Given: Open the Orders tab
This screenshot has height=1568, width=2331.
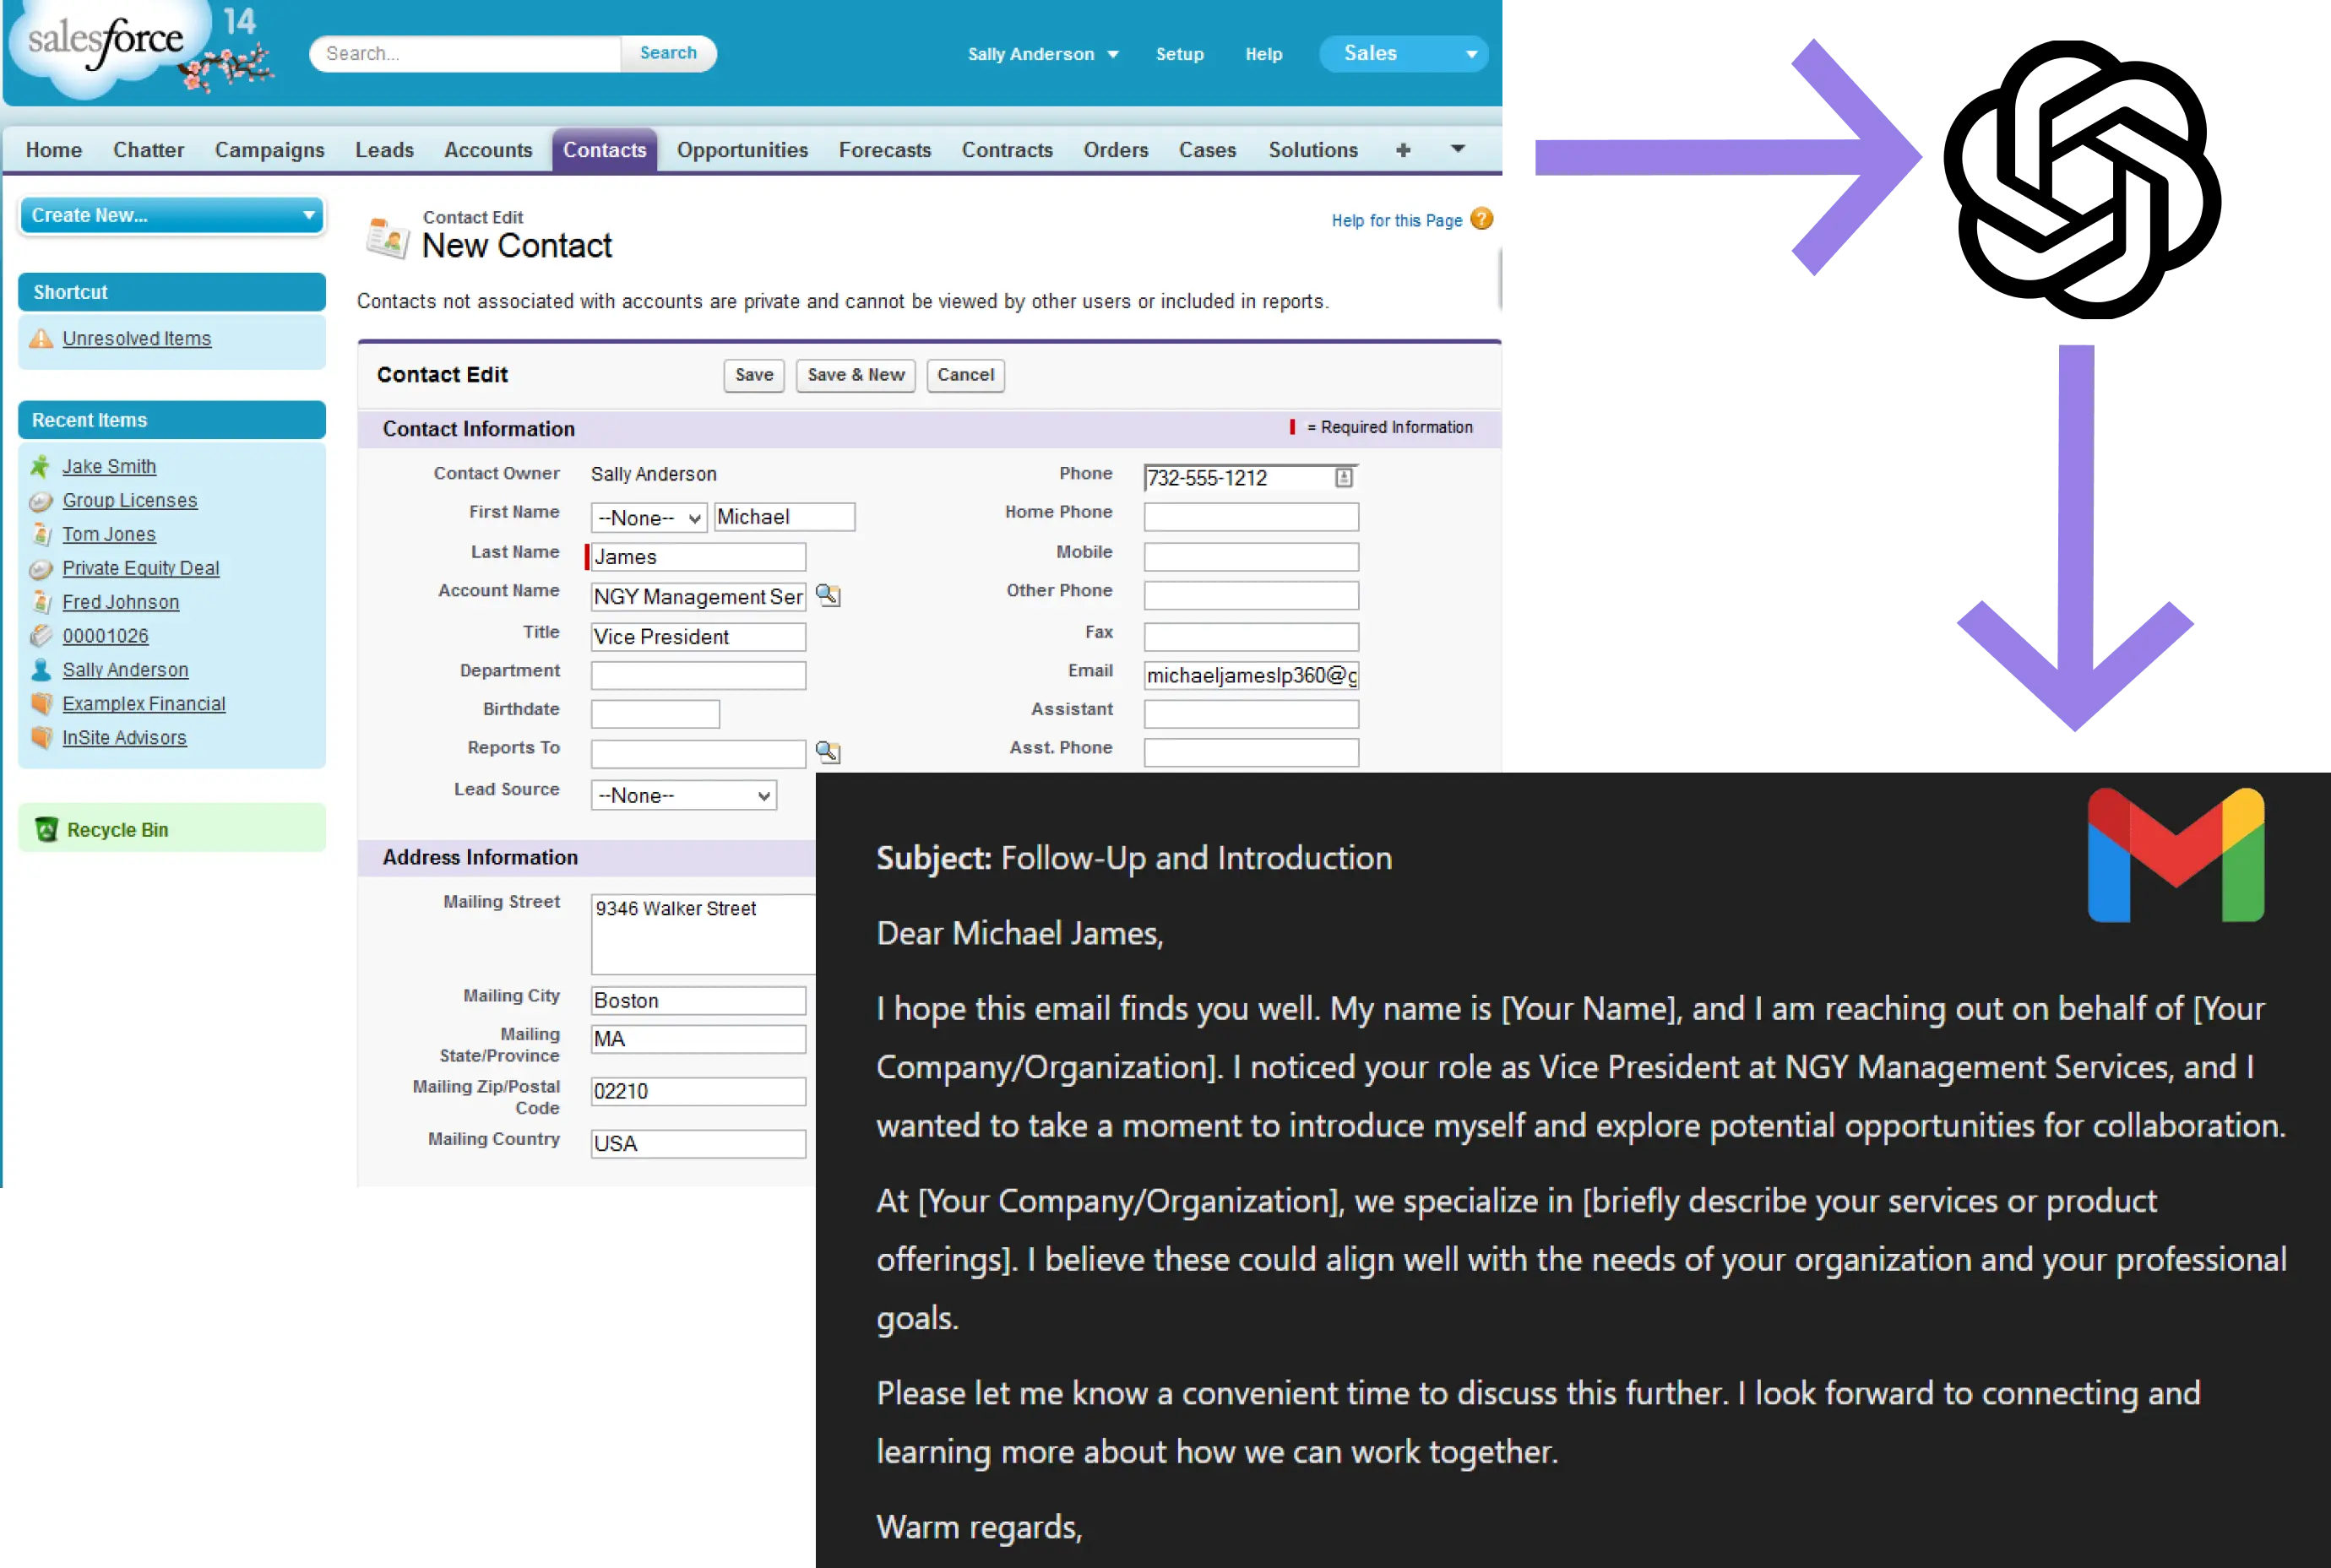Looking at the screenshot, I should click(1116, 150).
